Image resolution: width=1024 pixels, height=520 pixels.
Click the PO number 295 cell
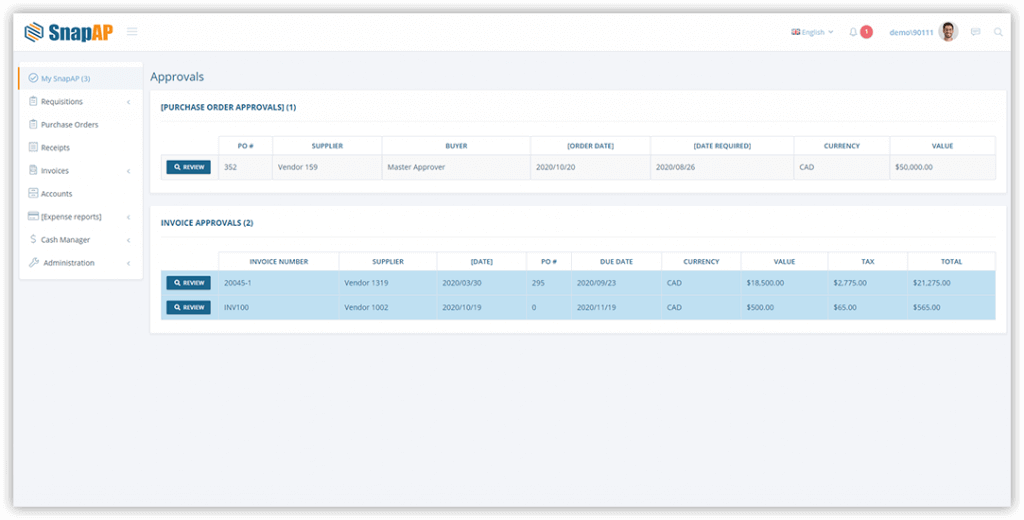(549, 283)
